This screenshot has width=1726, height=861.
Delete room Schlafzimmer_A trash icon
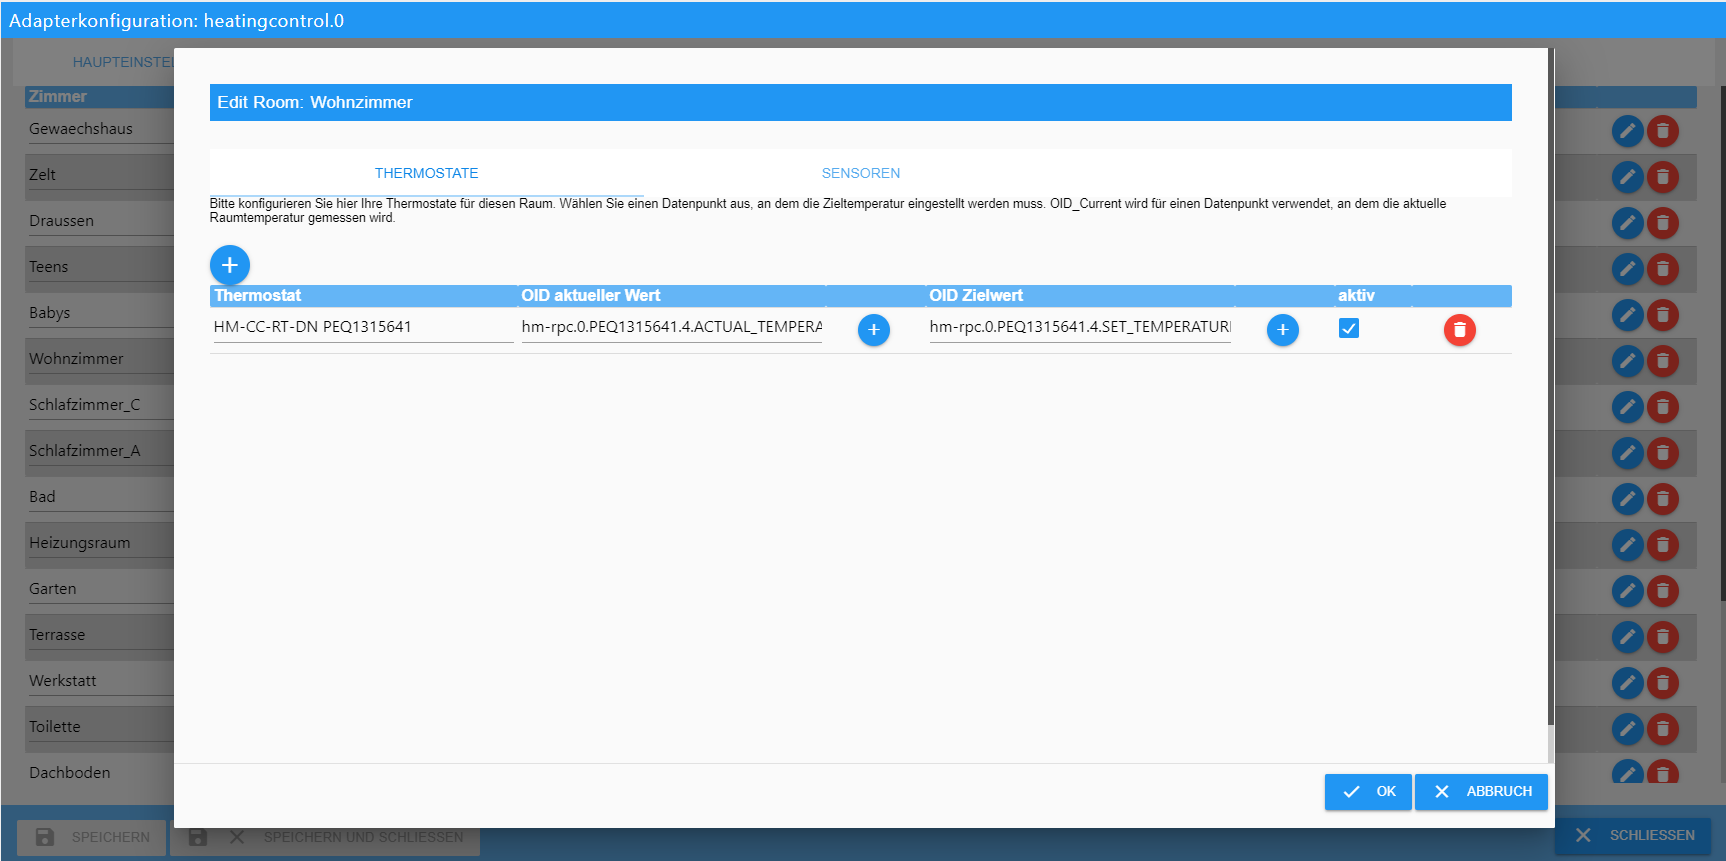click(1663, 453)
